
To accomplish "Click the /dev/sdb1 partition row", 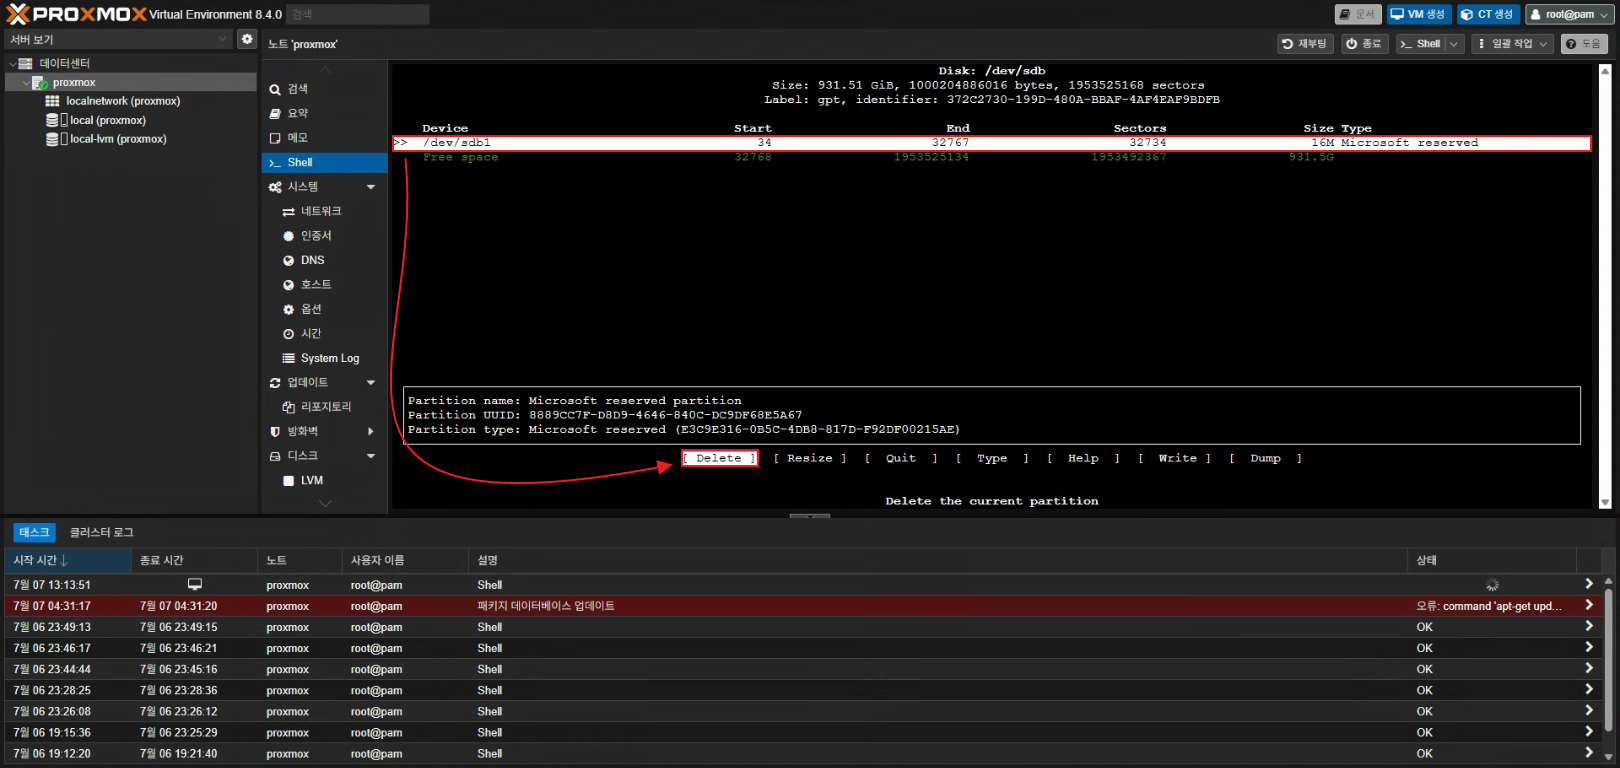I will (991, 143).
